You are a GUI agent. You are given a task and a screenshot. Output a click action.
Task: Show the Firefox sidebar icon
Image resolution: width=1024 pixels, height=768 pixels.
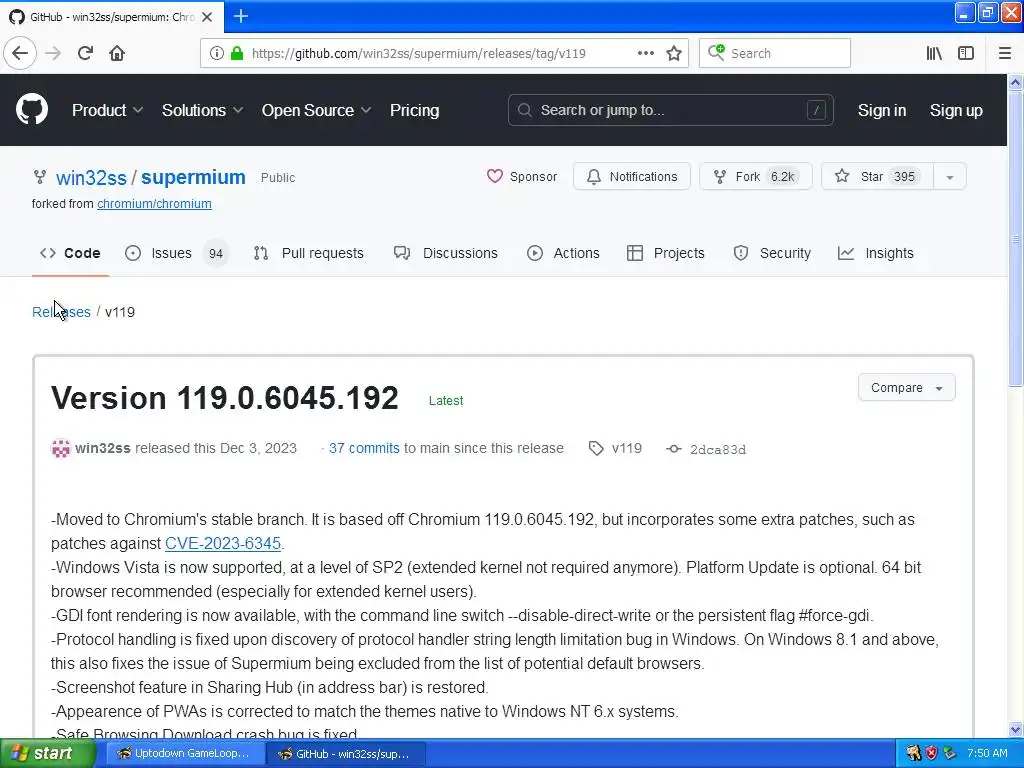(966, 53)
